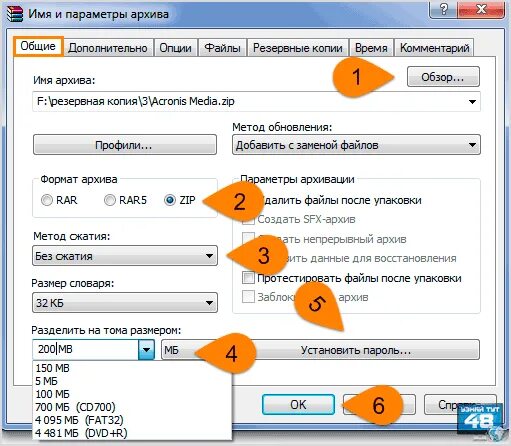Open the Опции tab

pos(175,48)
